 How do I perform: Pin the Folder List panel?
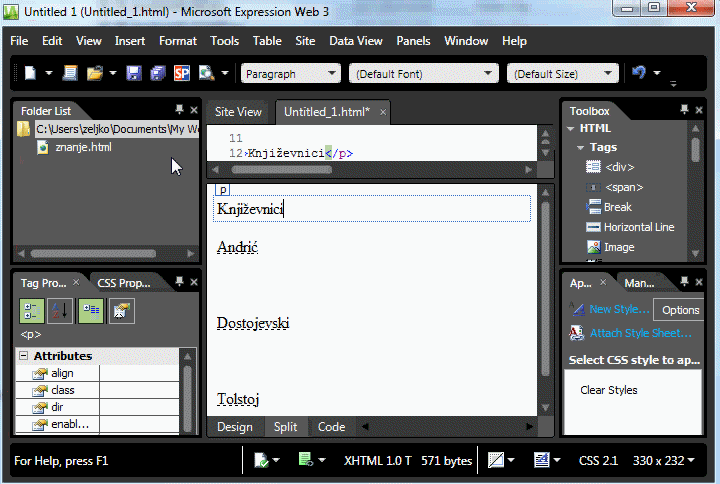(179, 110)
